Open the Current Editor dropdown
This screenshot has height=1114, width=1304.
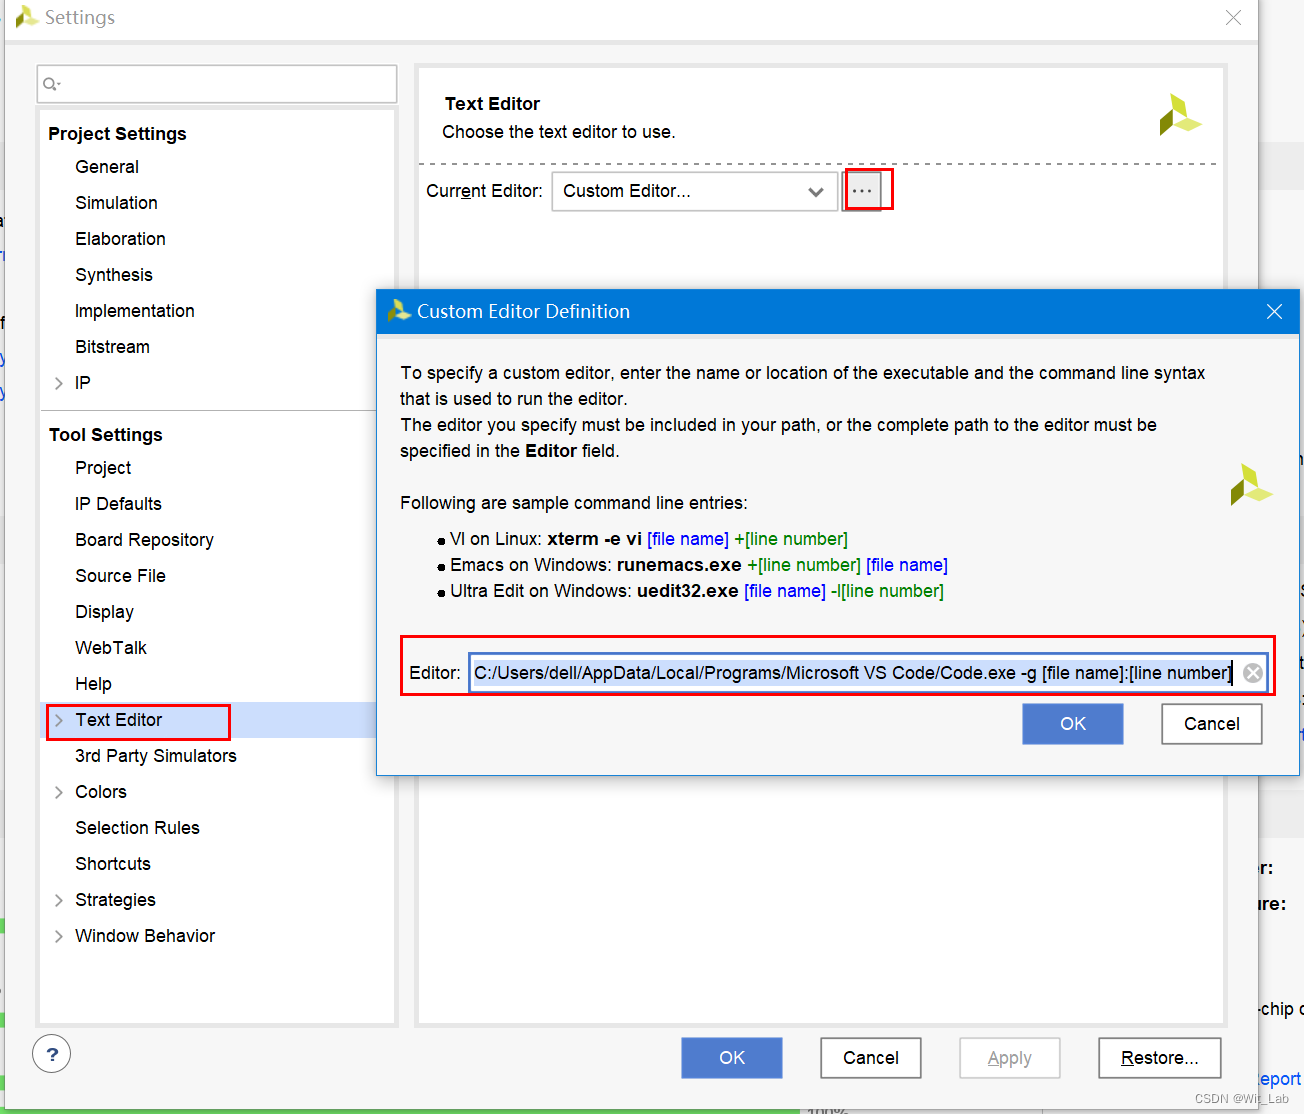(x=694, y=191)
